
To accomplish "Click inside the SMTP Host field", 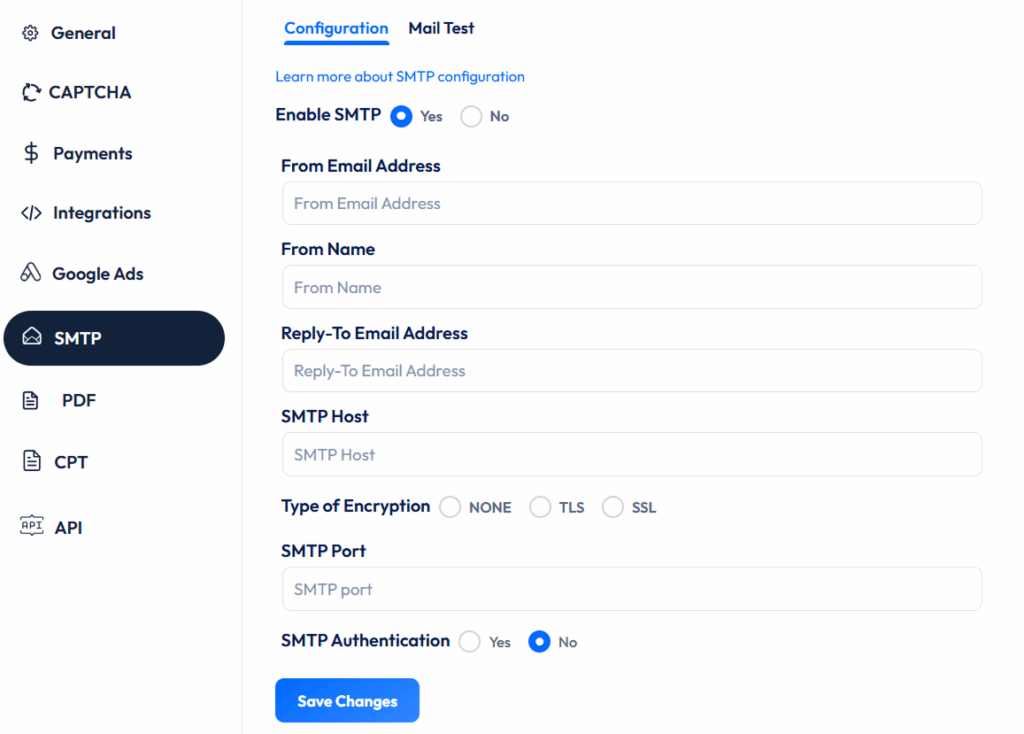I will 631,454.
